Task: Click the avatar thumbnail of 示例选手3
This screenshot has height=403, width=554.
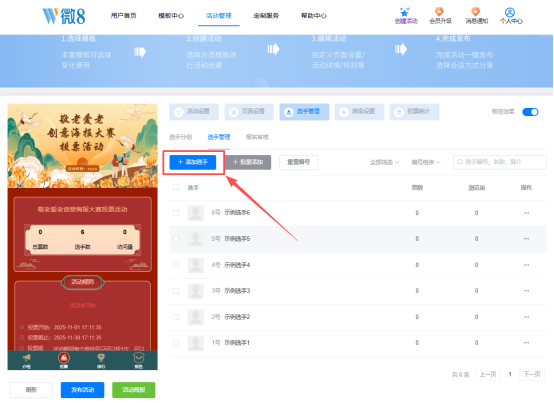Action: [196, 291]
